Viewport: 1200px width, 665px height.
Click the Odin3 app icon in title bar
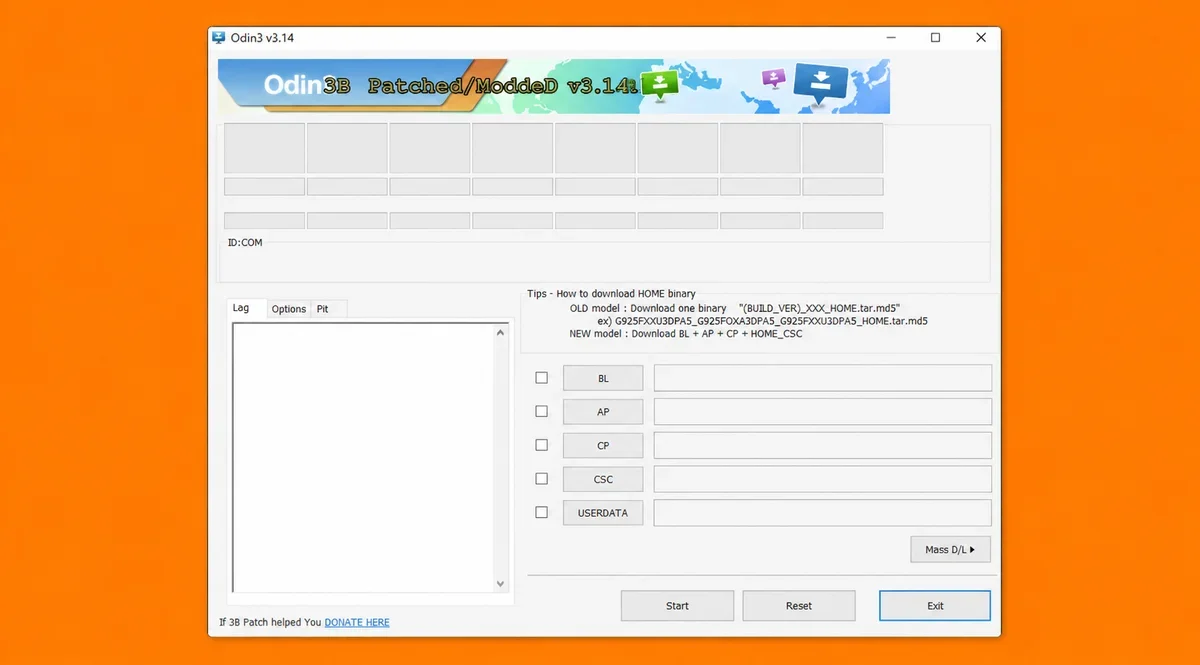coord(219,38)
